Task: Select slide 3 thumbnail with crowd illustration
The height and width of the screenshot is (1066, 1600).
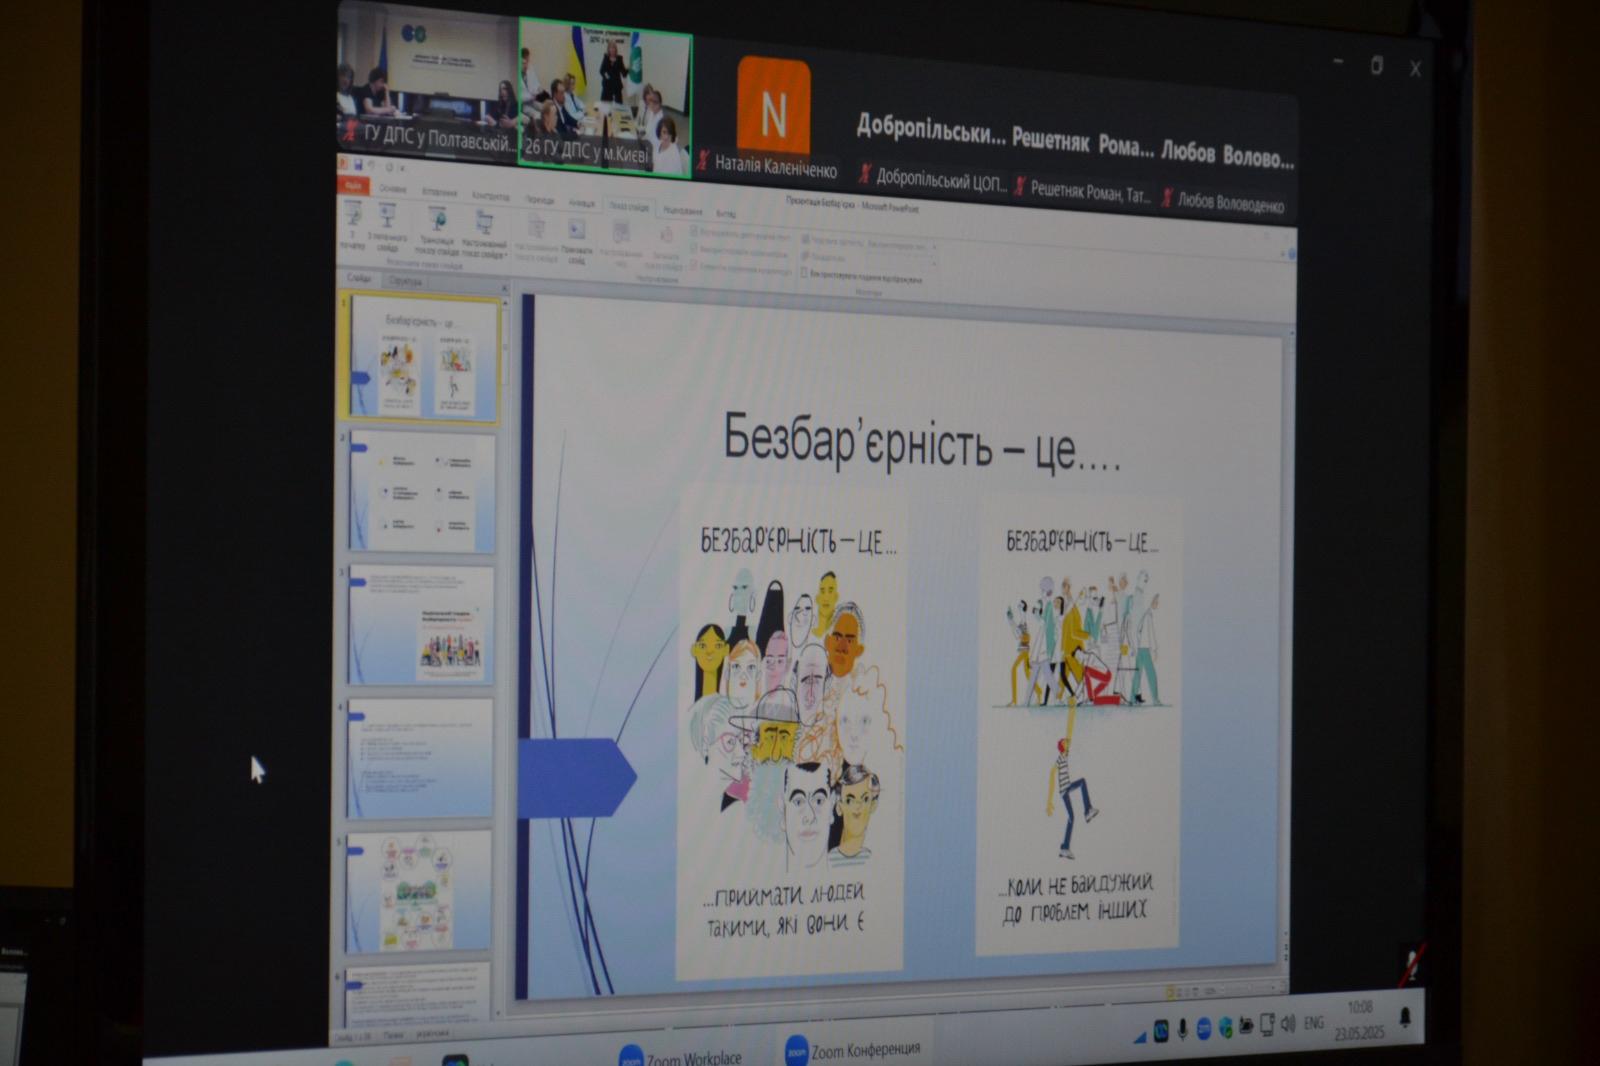Action: tap(421, 625)
